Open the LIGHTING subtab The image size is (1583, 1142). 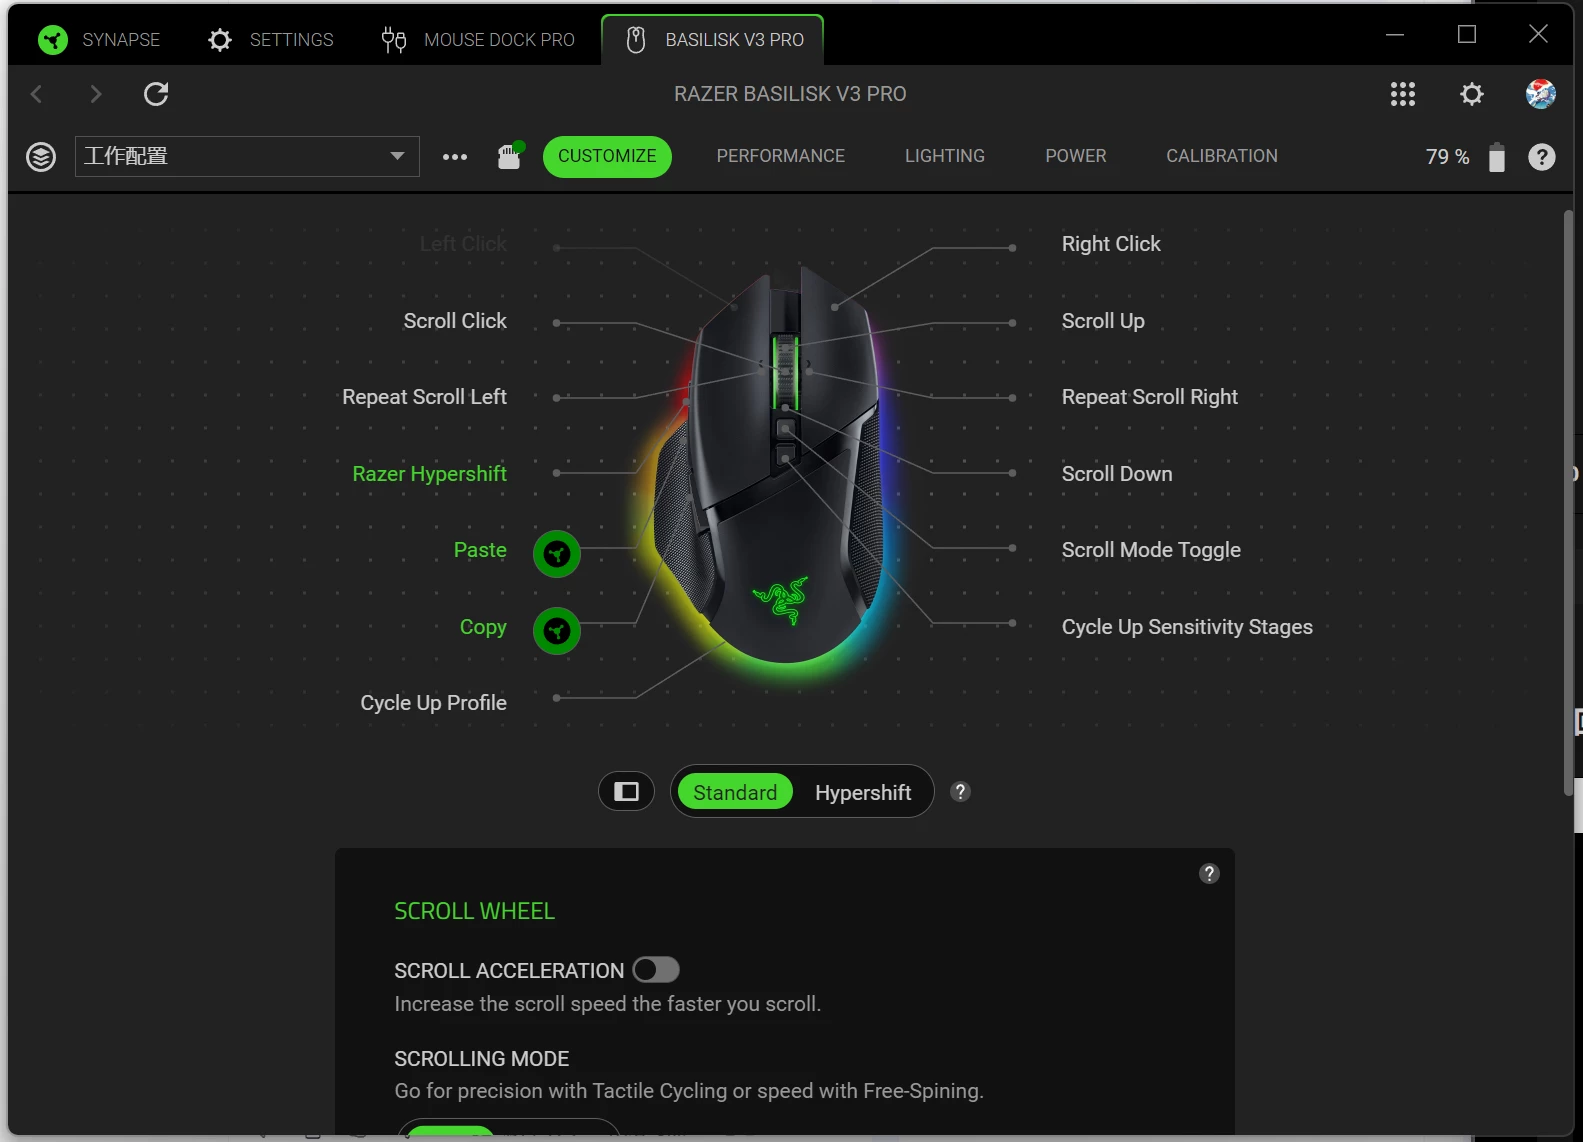[945, 156]
